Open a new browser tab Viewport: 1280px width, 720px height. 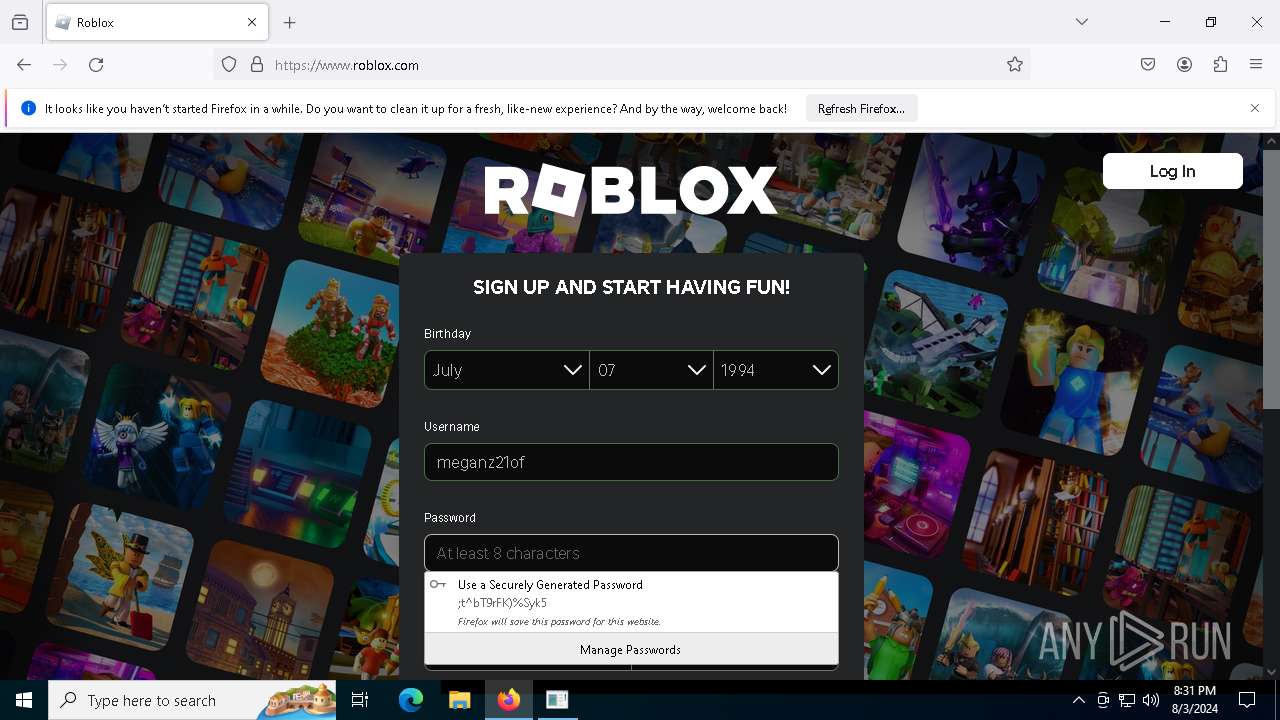(290, 22)
